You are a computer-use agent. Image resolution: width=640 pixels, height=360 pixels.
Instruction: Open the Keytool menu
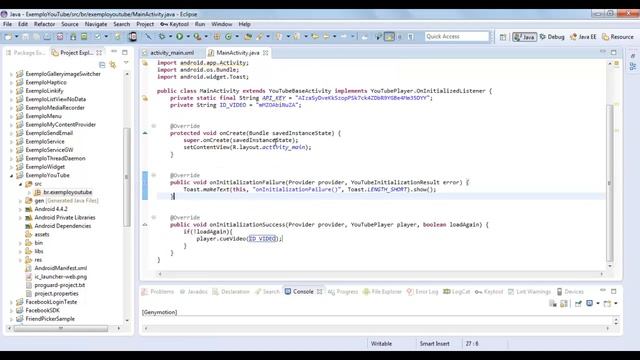[x=174, y=24]
